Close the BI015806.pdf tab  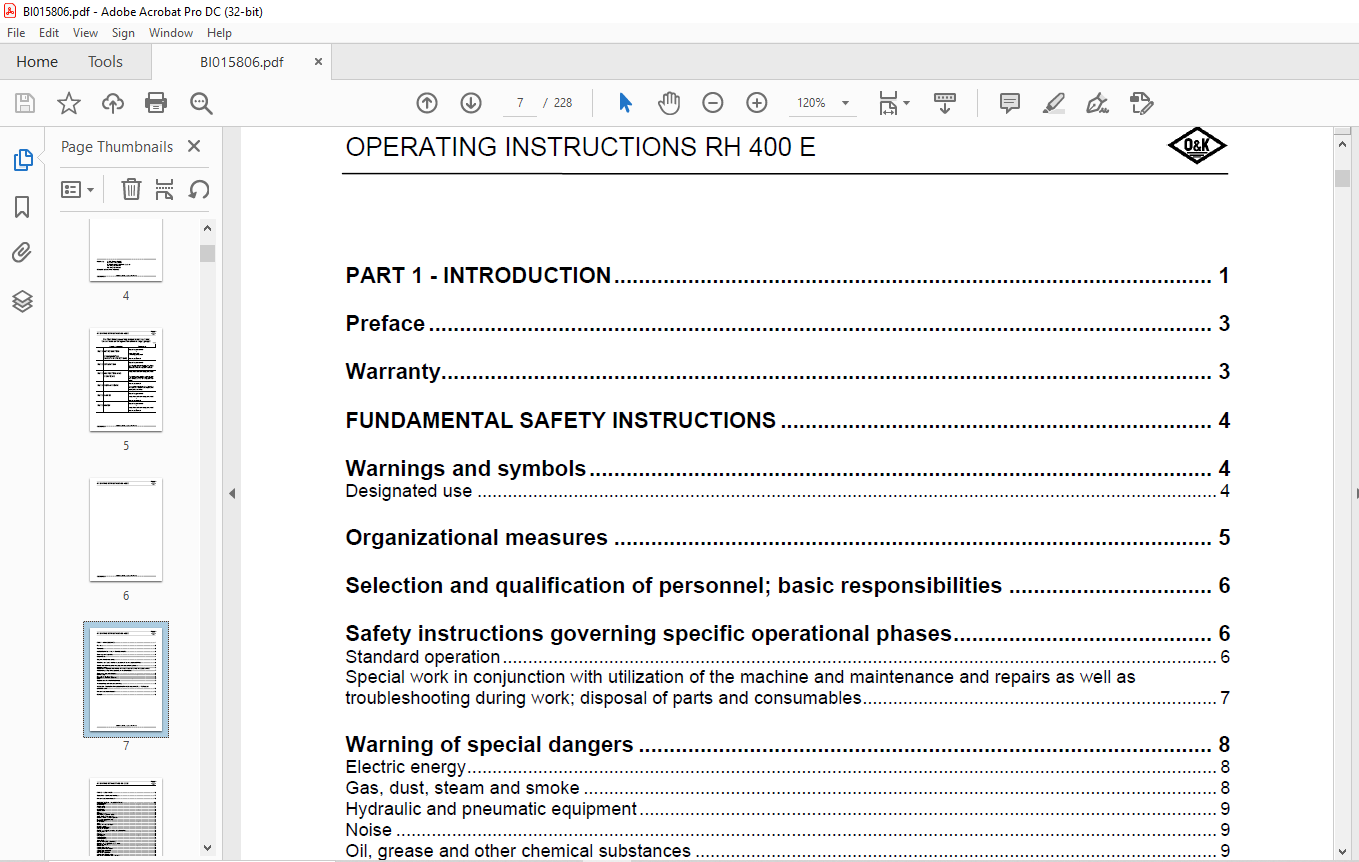click(319, 62)
